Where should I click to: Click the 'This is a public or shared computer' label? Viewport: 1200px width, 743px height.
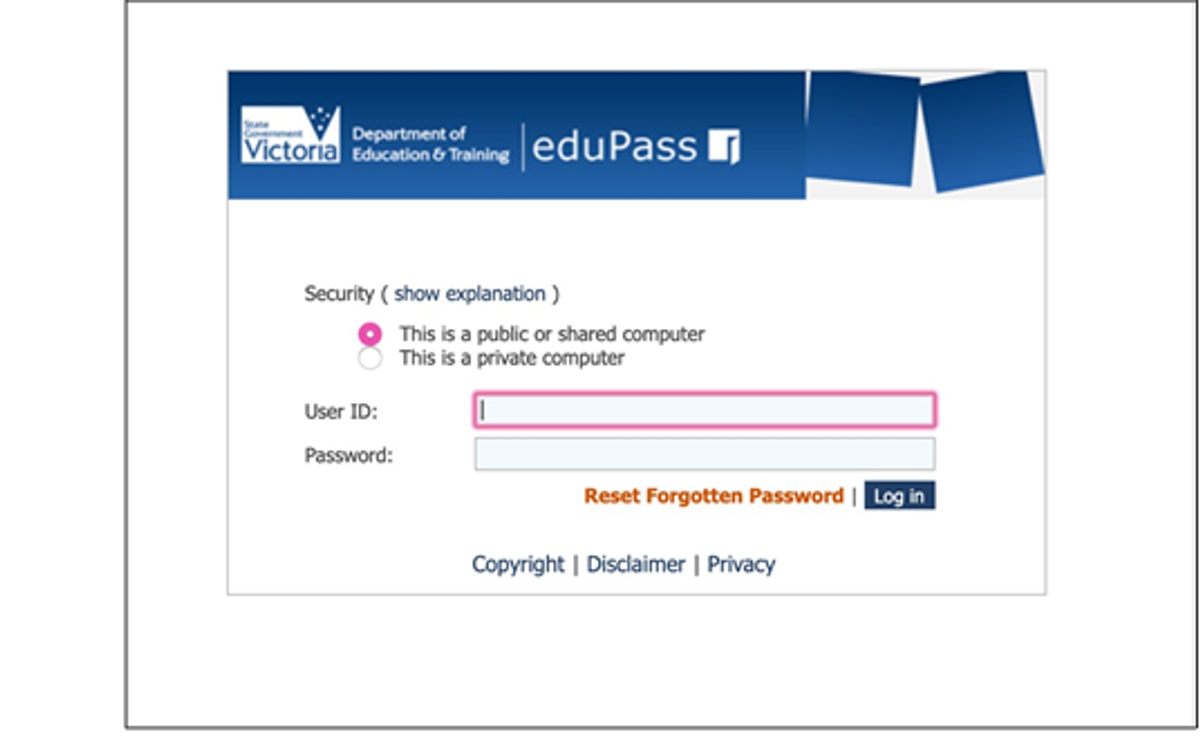click(552, 334)
